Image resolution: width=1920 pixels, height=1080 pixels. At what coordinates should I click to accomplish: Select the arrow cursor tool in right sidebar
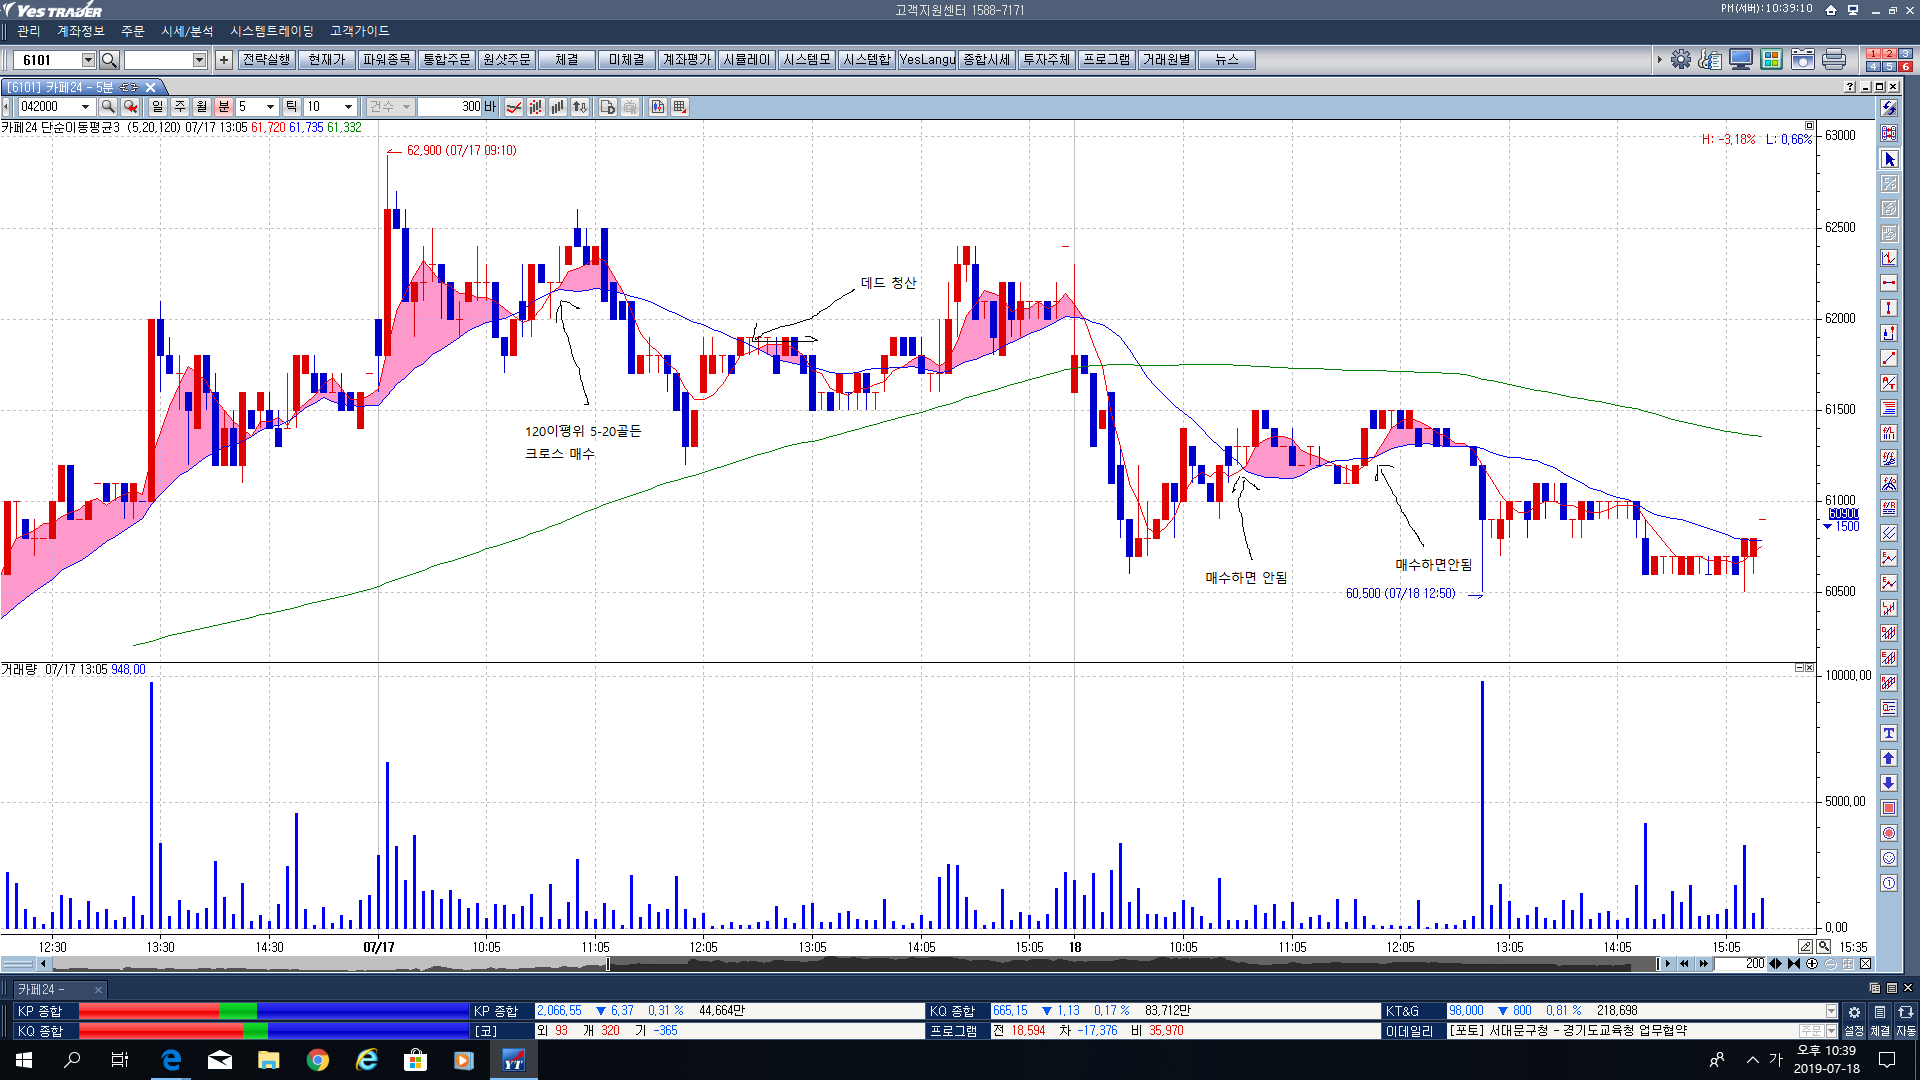click(1888, 159)
